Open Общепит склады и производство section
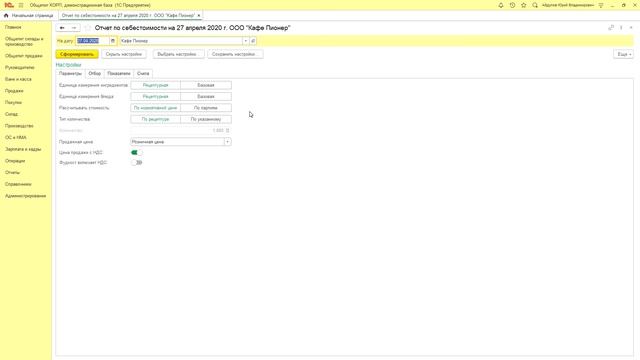The width and height of the screenshot is (640, 360). (24, 41)
